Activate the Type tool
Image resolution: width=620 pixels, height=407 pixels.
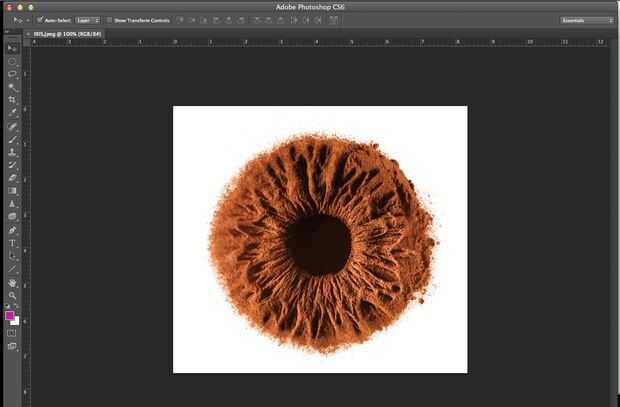[x=12, y=243]
